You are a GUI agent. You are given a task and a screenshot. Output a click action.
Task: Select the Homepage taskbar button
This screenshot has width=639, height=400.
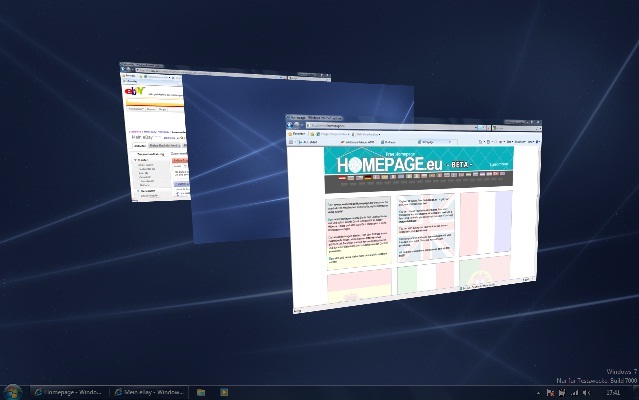coord(68,392)
